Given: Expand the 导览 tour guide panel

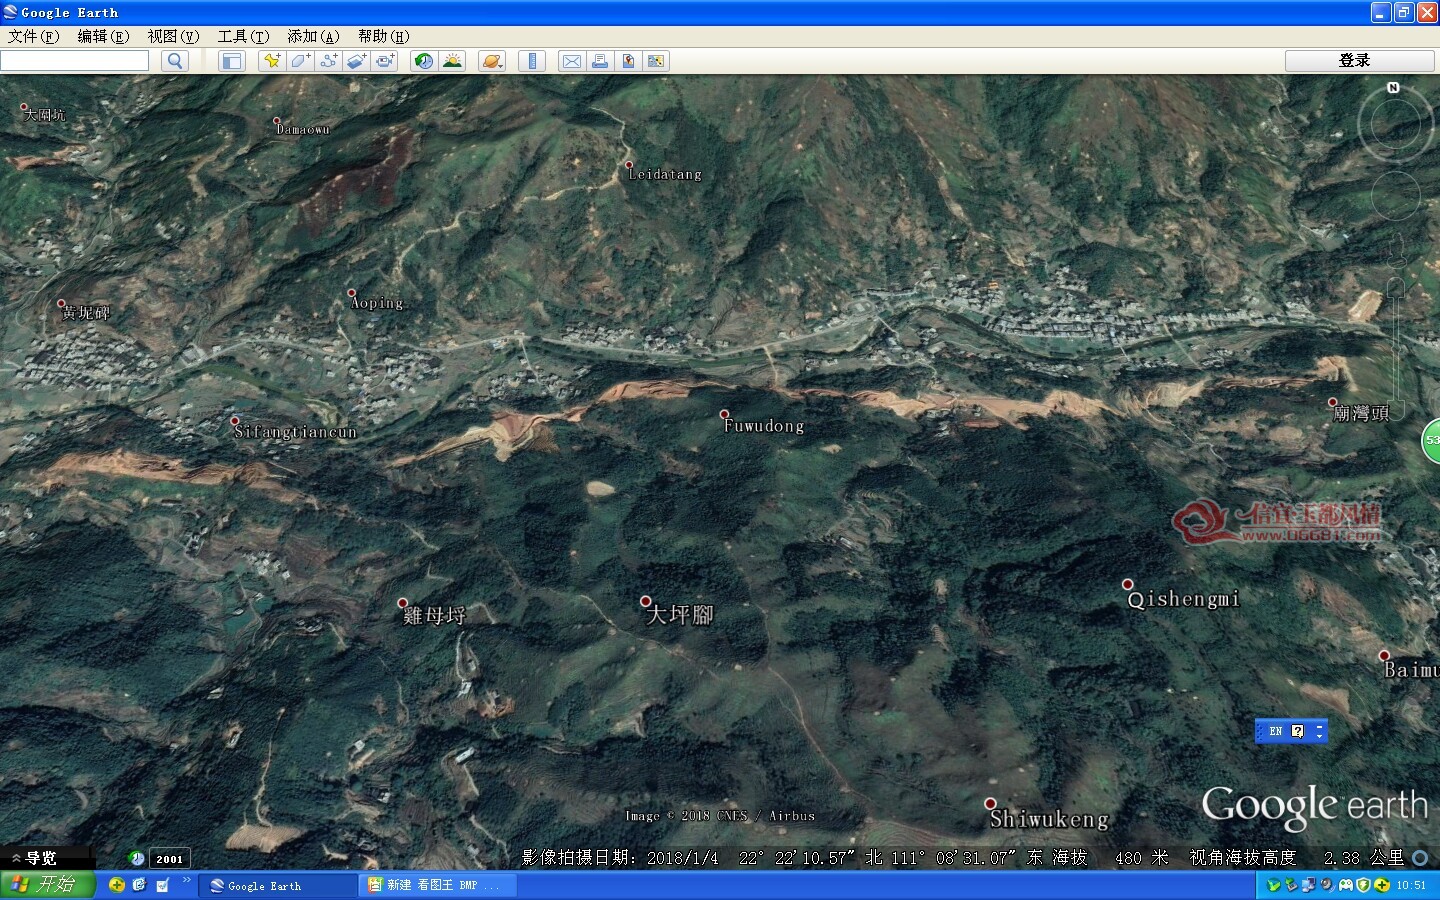Looking at the screenshot, I should click(x=35, y=858).
